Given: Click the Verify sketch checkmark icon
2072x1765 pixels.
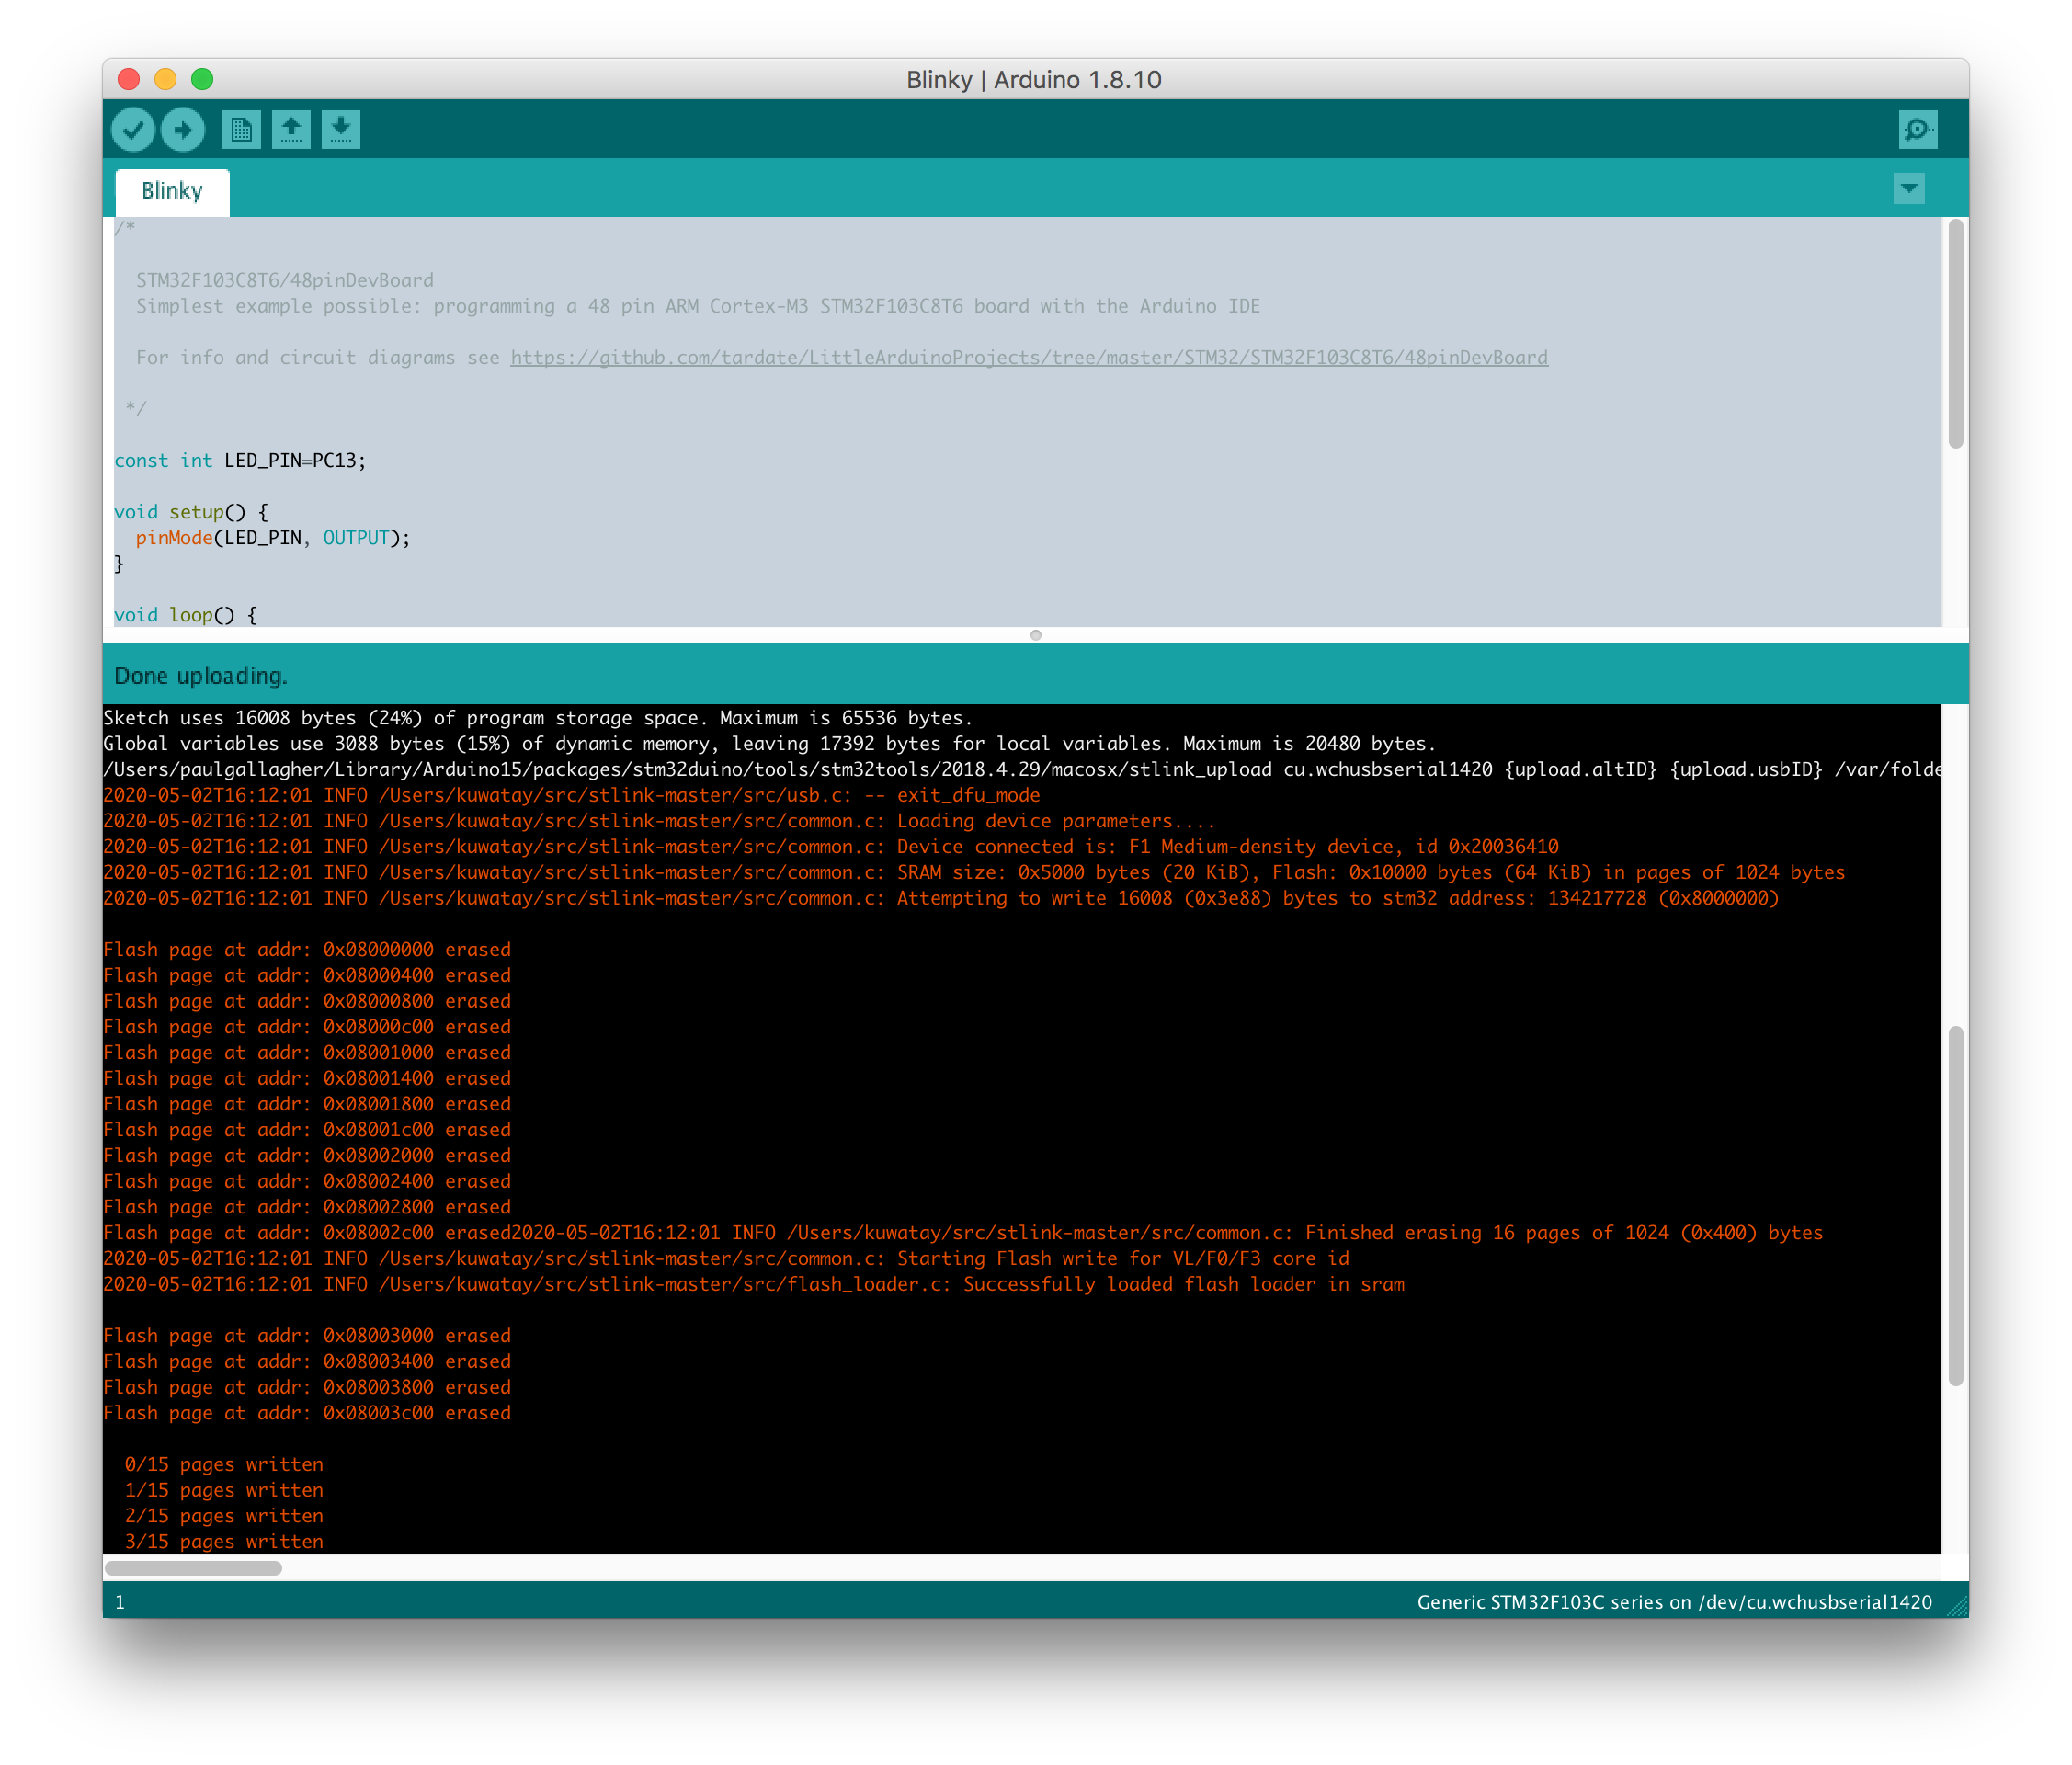Looking at the screenshot, I should (133, 129).
